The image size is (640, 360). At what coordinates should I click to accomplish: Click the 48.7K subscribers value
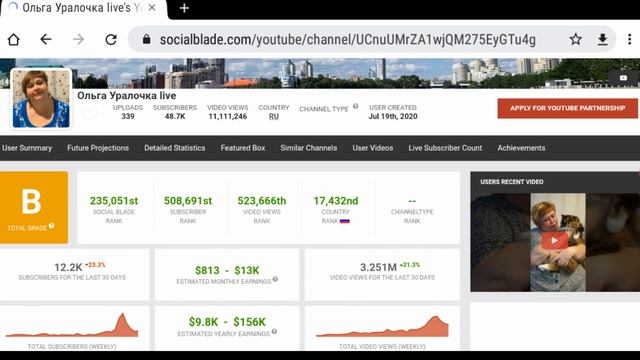click(x=175, y=116)
